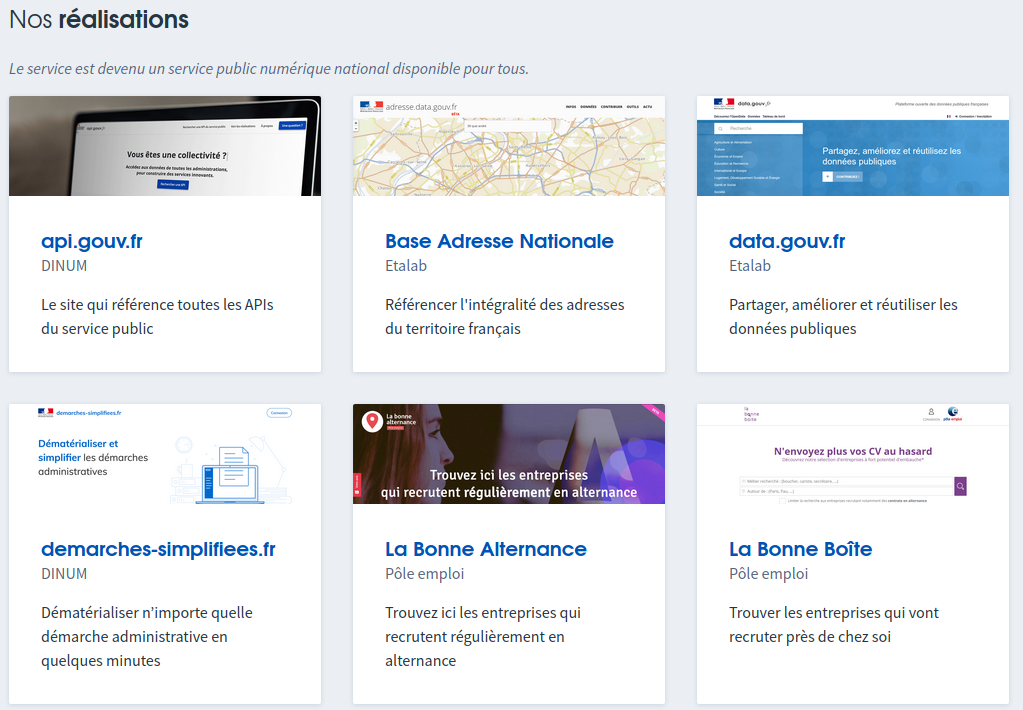Click the French flag logo in demarches-simplifiees thumbnail

46,412
